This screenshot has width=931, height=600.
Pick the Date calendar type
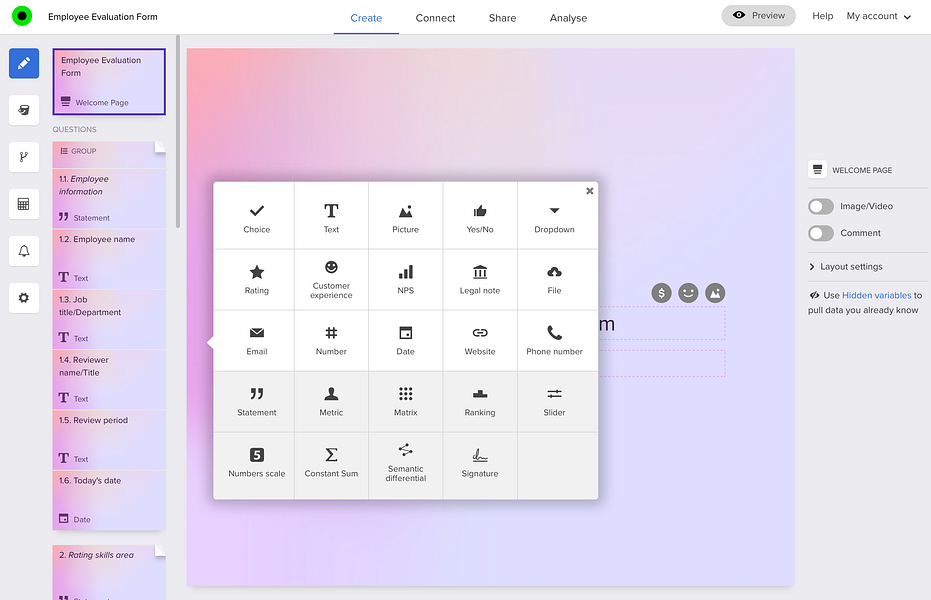click(x=406, y=341)
